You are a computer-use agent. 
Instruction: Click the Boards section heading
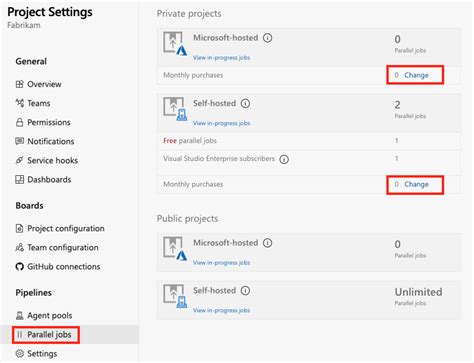point(29,206)
